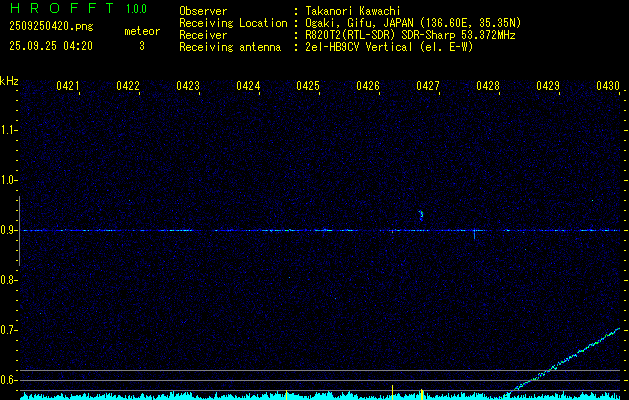Click the meteor count value 3
The height and width of the screenshot is (400, 629).
point(142,46)
